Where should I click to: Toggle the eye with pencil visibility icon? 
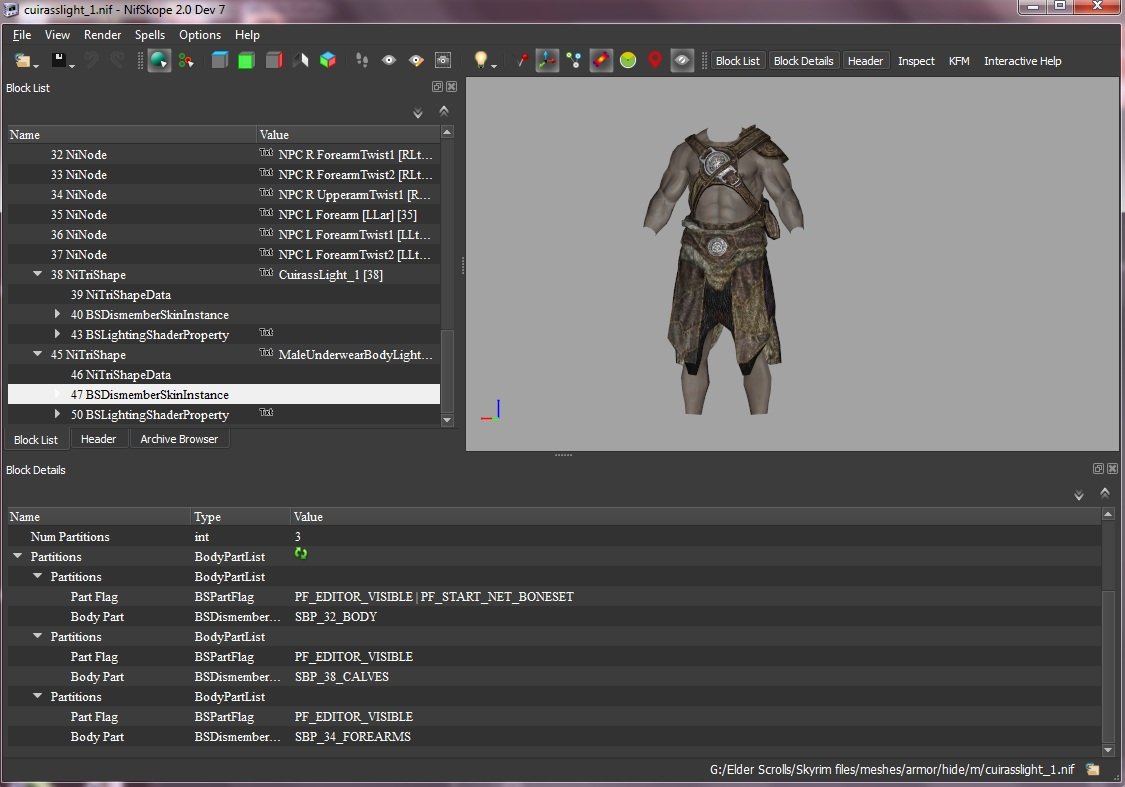[x=416, y=60]
